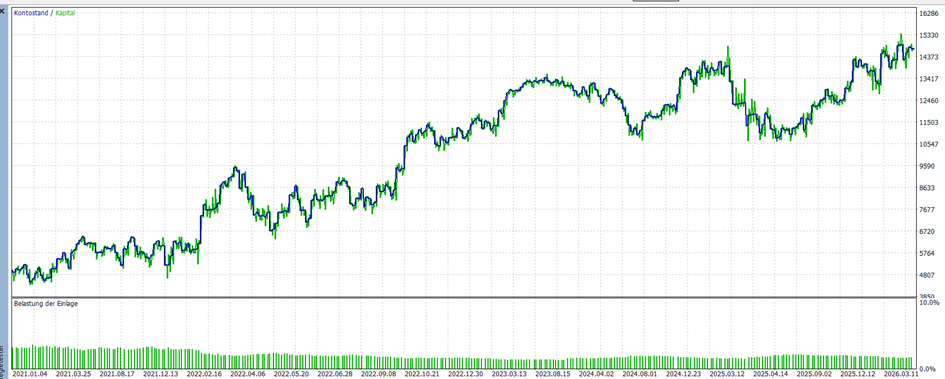Viewport: 945px width, 379px height.
Task: Click the 2021.08.17 date label
Action: 117,374
